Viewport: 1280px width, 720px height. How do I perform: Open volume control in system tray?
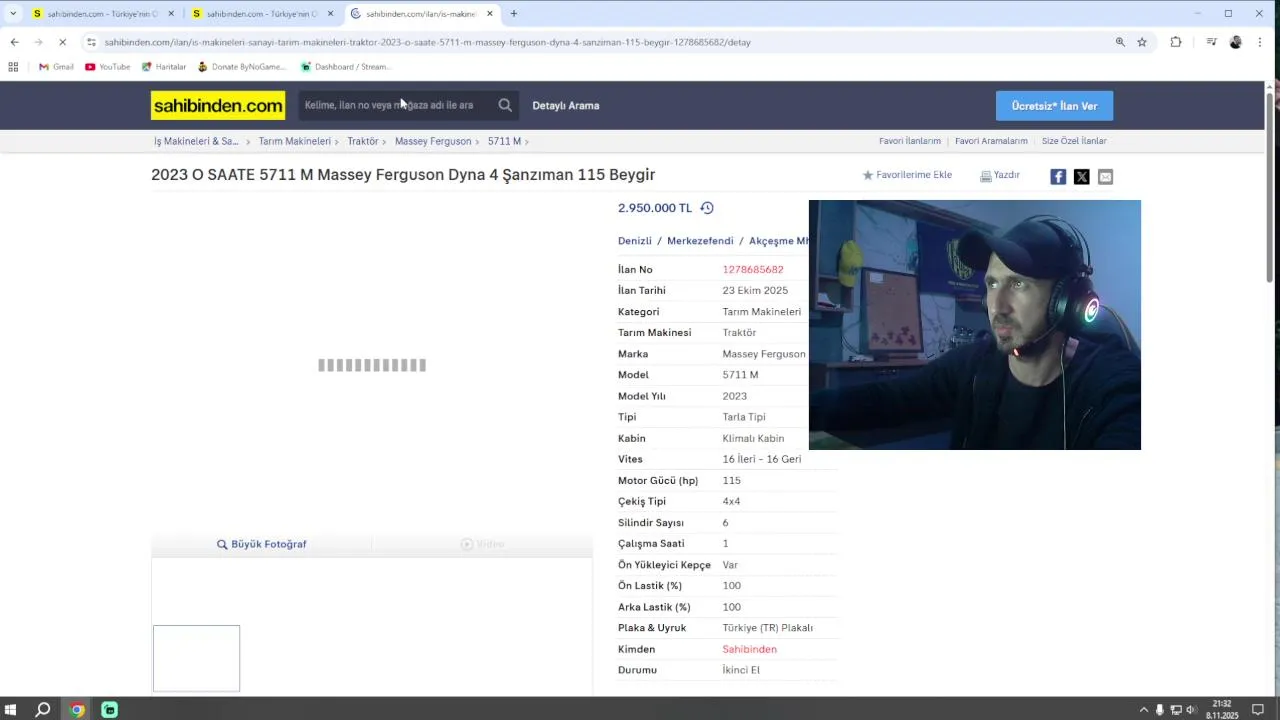tap(1190, 710)
